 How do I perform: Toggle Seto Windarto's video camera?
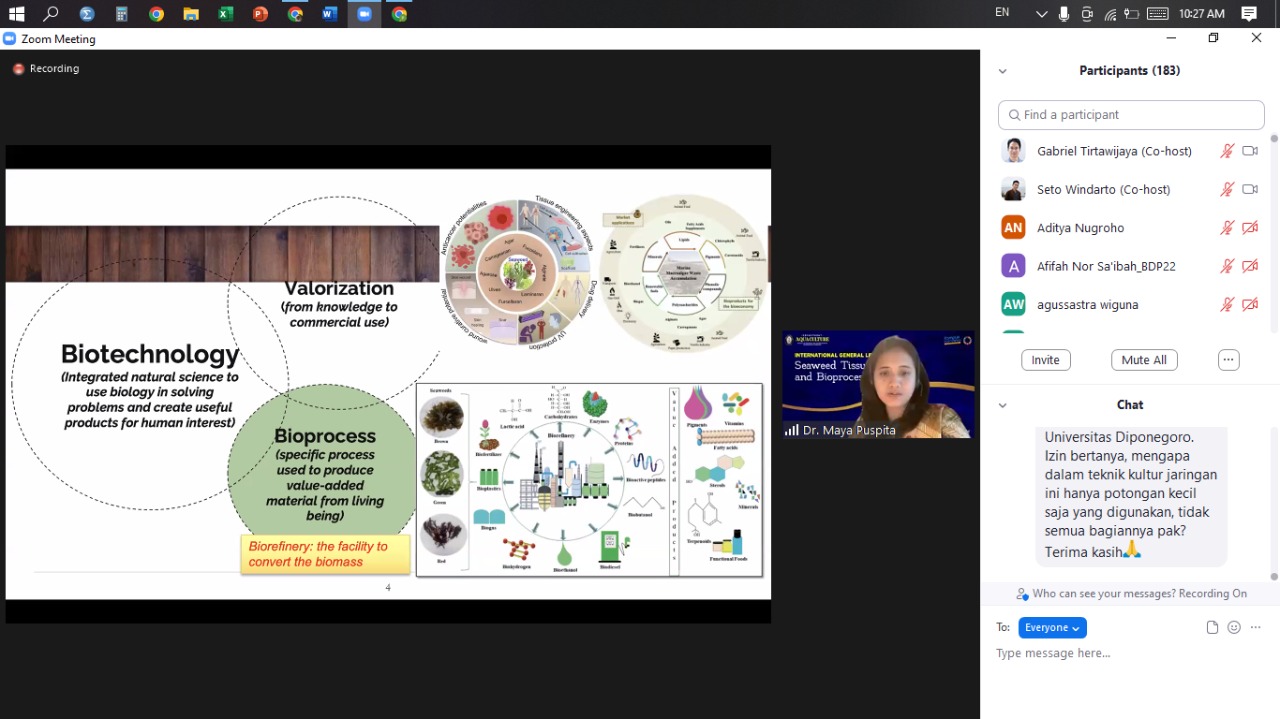1250,190
